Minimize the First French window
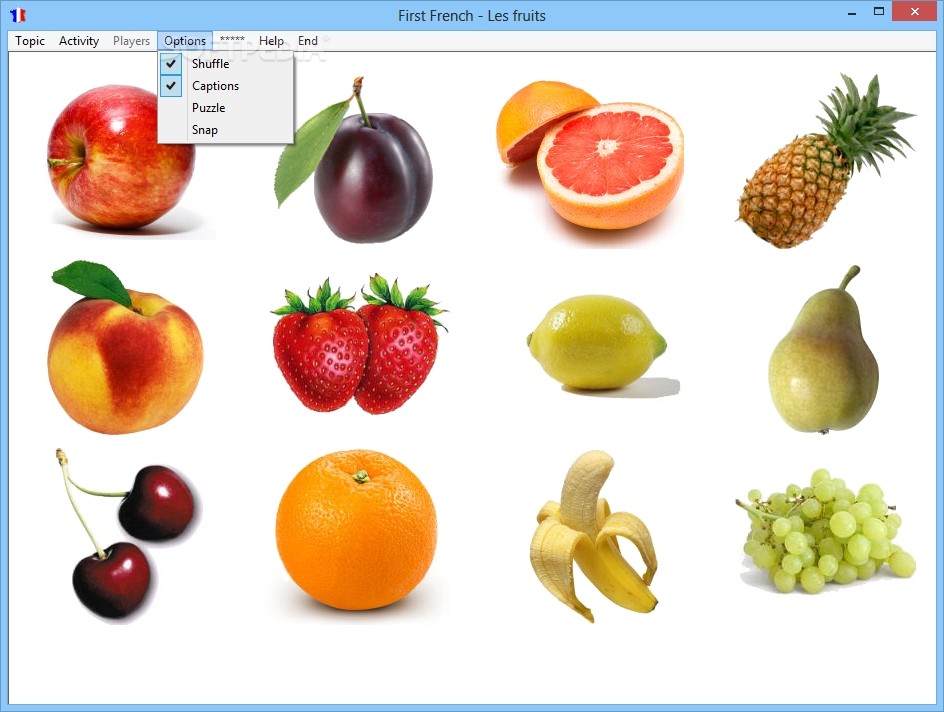Image resolution: width=944 pixels, height=712 pixels. click(852, 12)
